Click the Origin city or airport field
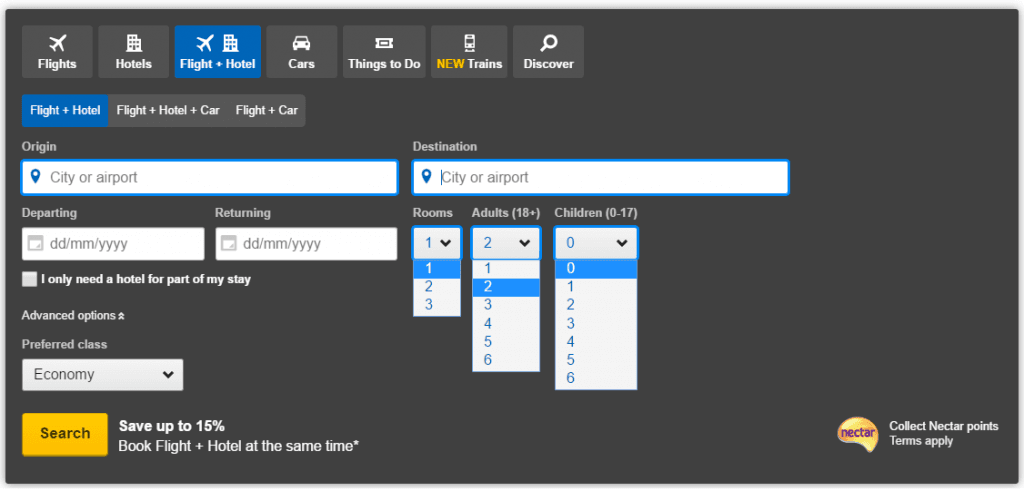The image size is (1024, 491). click(210, 178)
